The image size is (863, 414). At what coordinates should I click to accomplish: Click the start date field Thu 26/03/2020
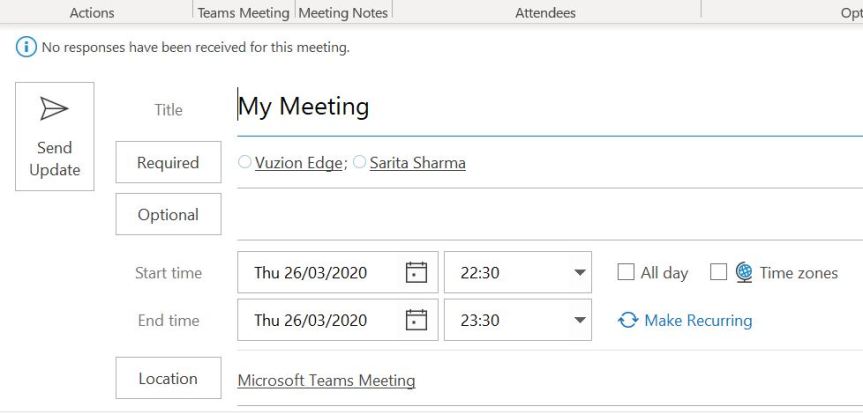pos(311,273)
